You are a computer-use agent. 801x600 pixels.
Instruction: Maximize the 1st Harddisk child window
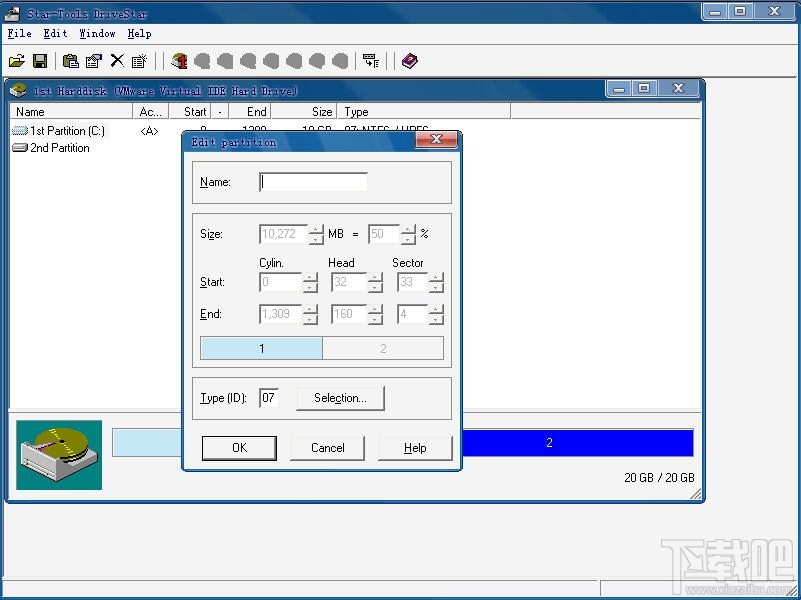coord(644,88)
